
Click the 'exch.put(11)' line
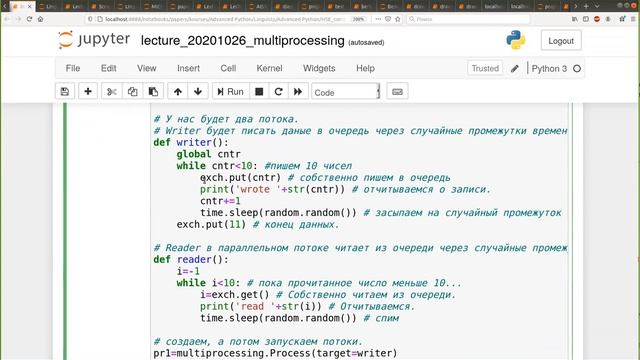pos(211,224)
